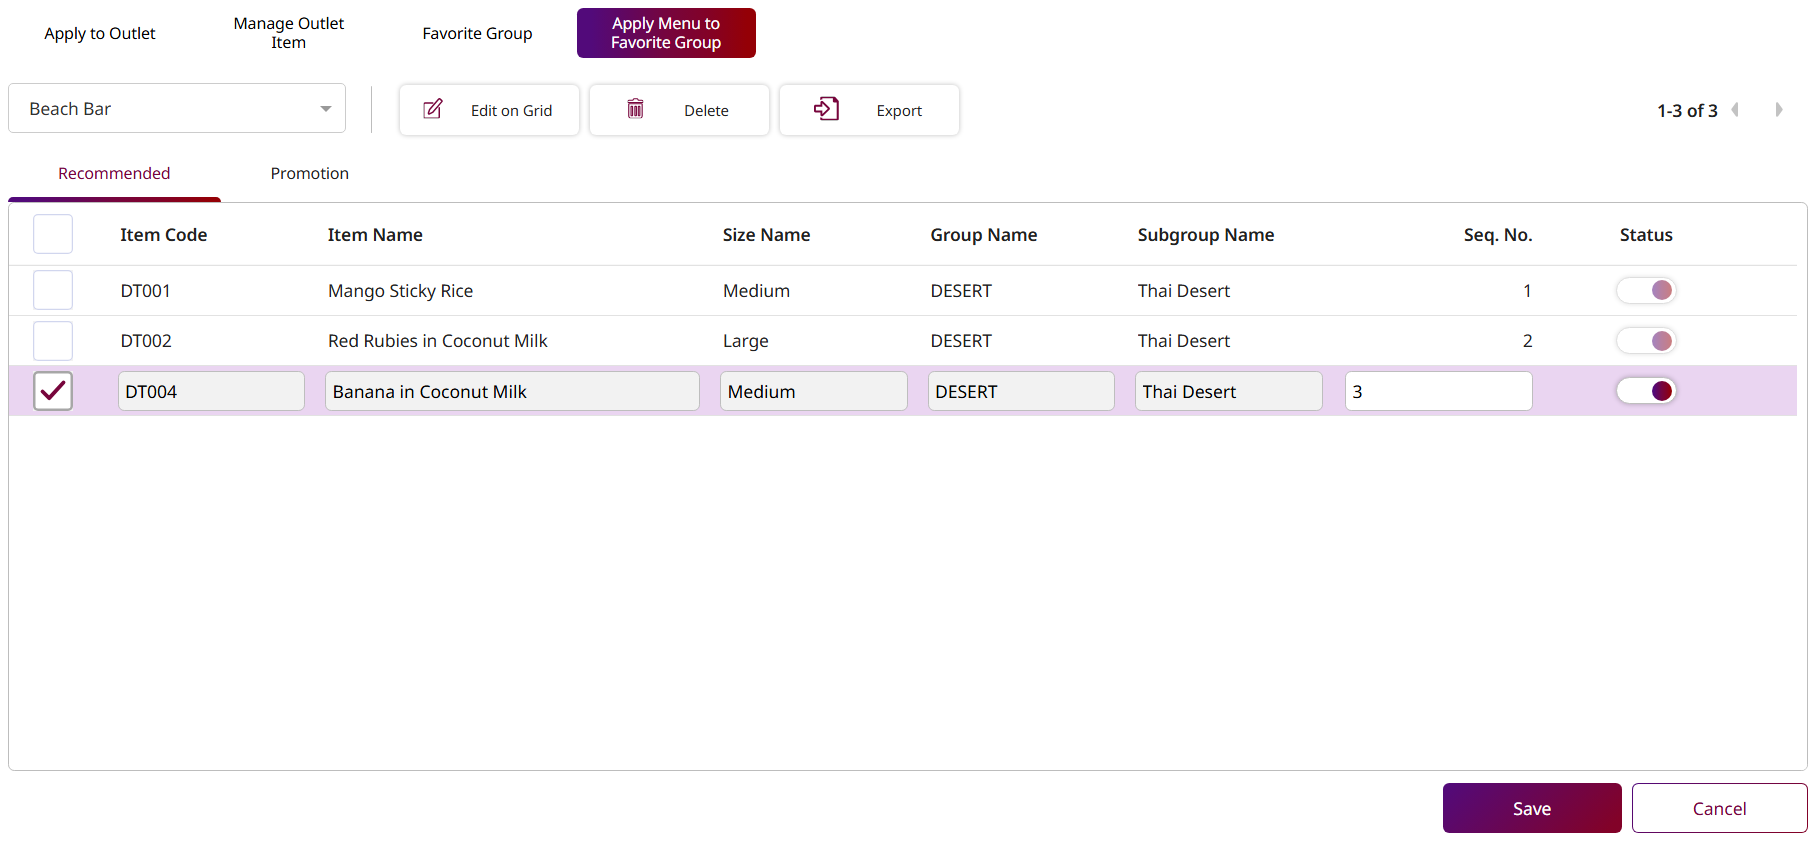Image resolution: width=1818 pixels, height=843 pixels.
Task: Select the DT001 row checkbox
Action: (x=53, y=290)
